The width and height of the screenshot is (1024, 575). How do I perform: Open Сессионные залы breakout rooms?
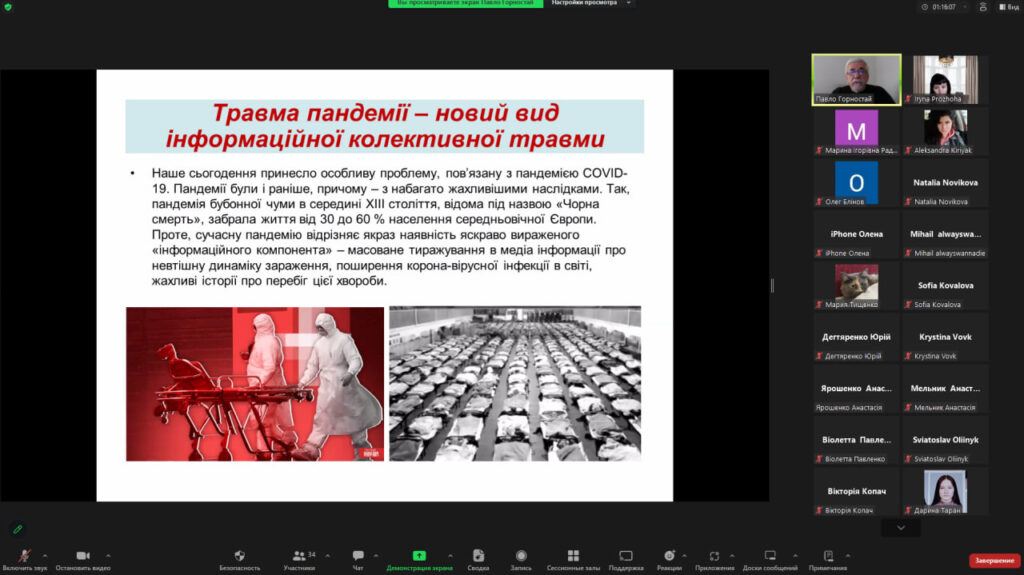tap(573, 556)
